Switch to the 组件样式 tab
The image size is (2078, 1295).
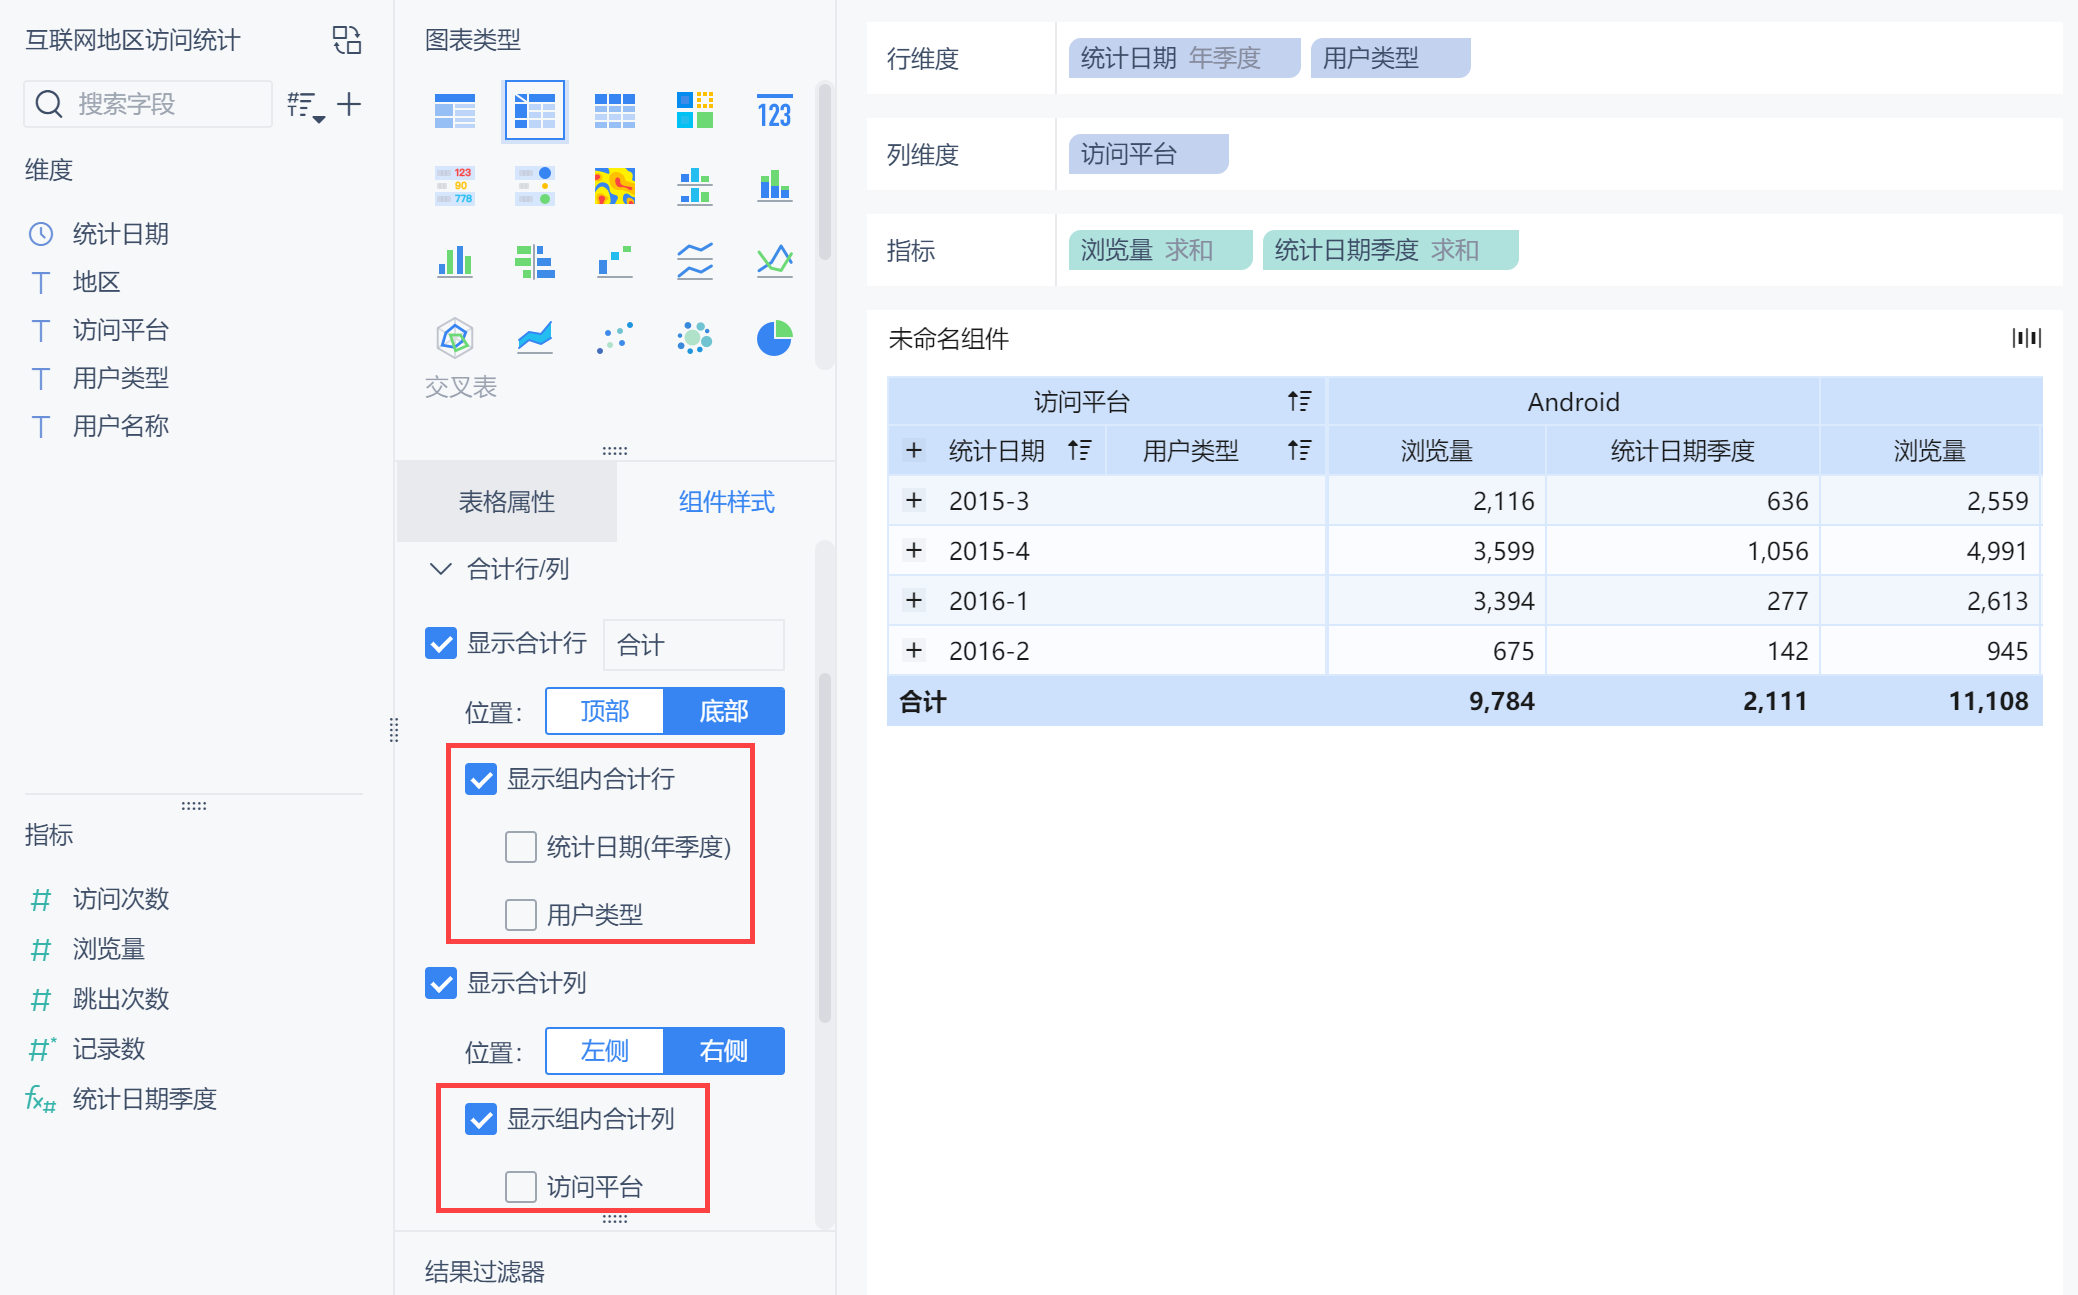click(x=726, y=502)
